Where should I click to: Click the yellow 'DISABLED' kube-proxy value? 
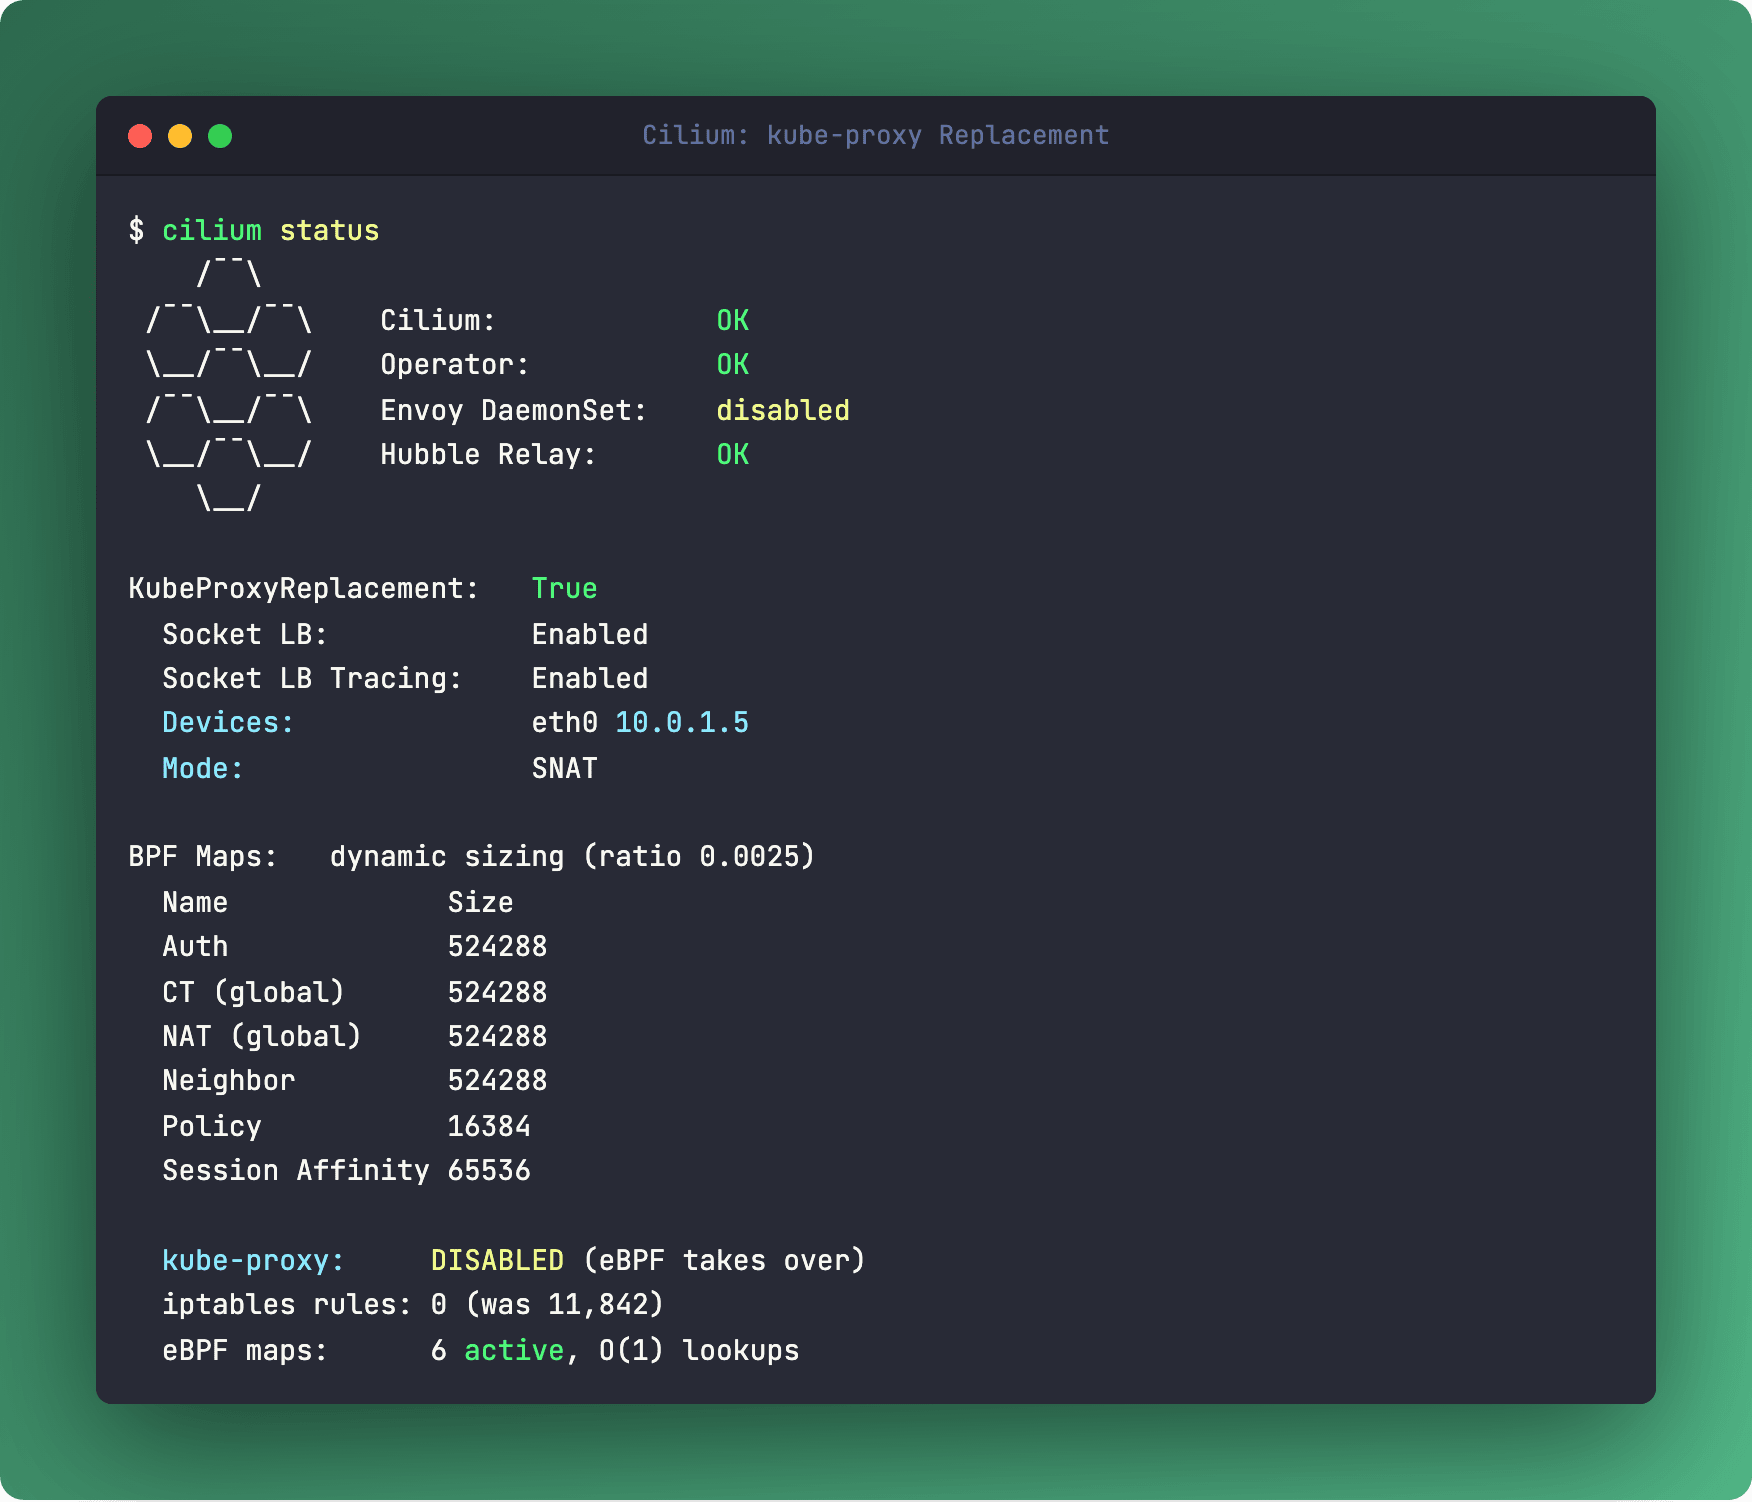pos(497,1260)
